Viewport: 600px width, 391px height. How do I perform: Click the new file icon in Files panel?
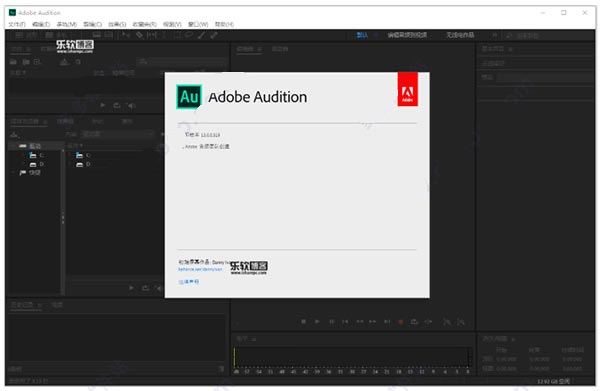(37, 62)
